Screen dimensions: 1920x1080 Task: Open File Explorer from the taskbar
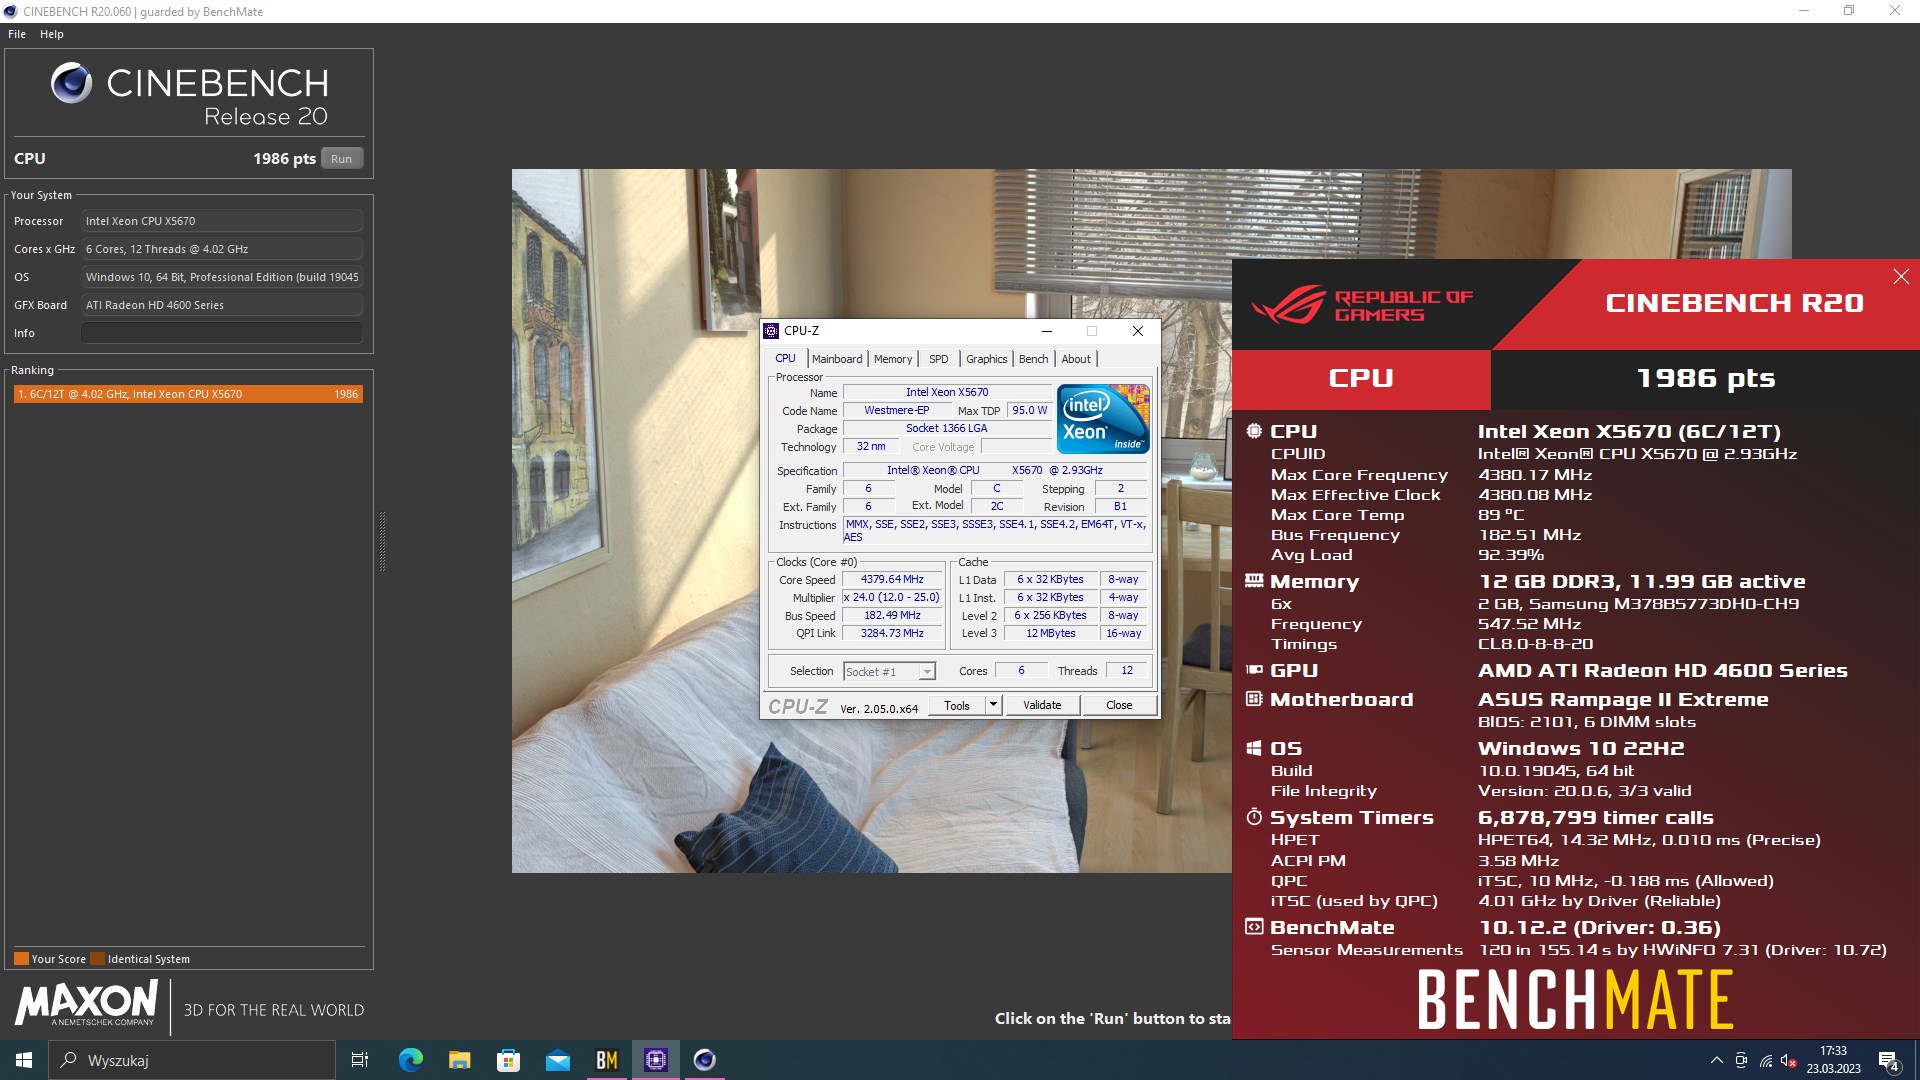point(459,1060)
